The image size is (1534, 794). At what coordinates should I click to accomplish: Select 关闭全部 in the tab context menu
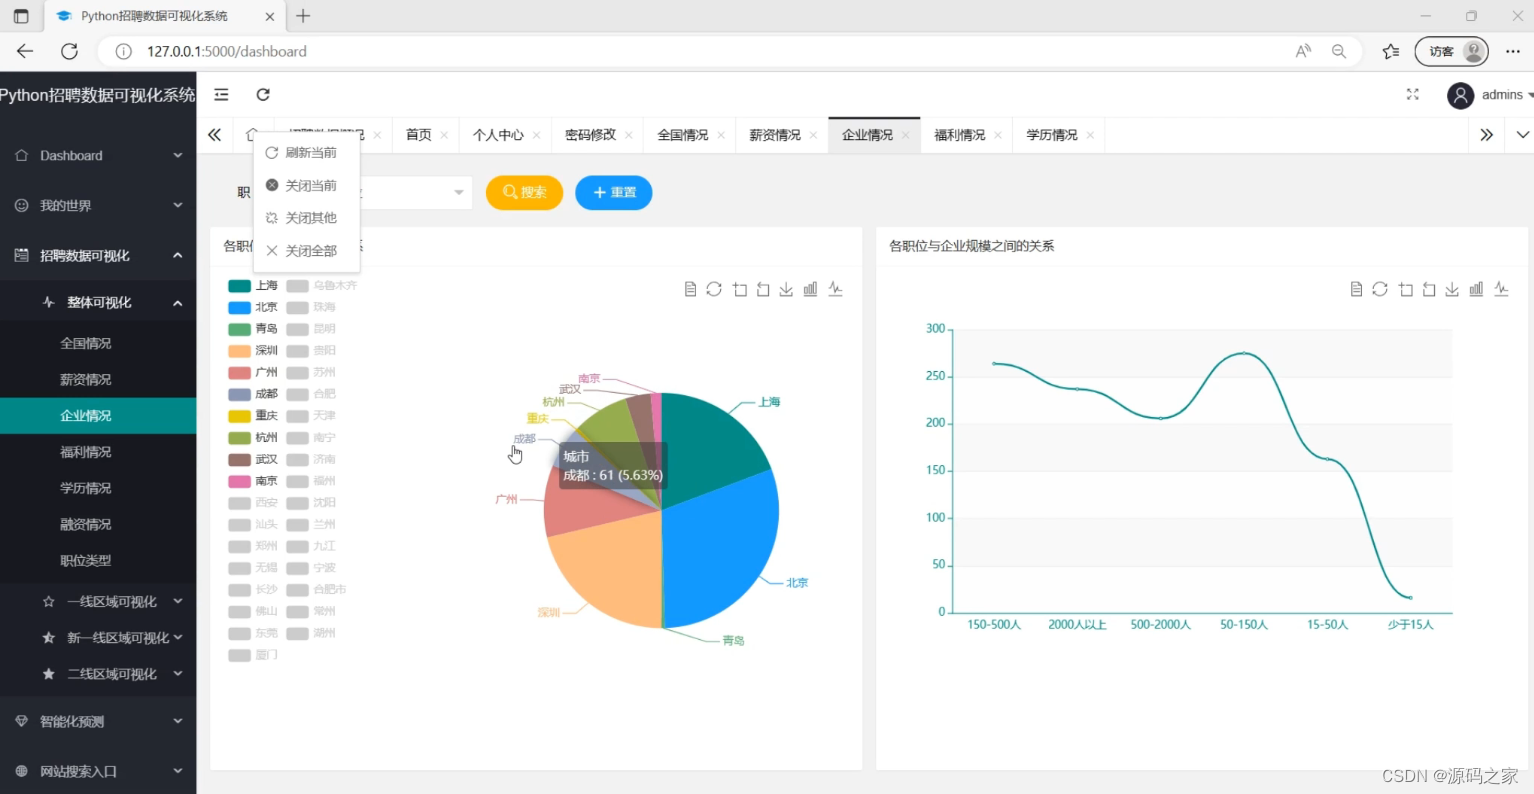click(310, 250)
